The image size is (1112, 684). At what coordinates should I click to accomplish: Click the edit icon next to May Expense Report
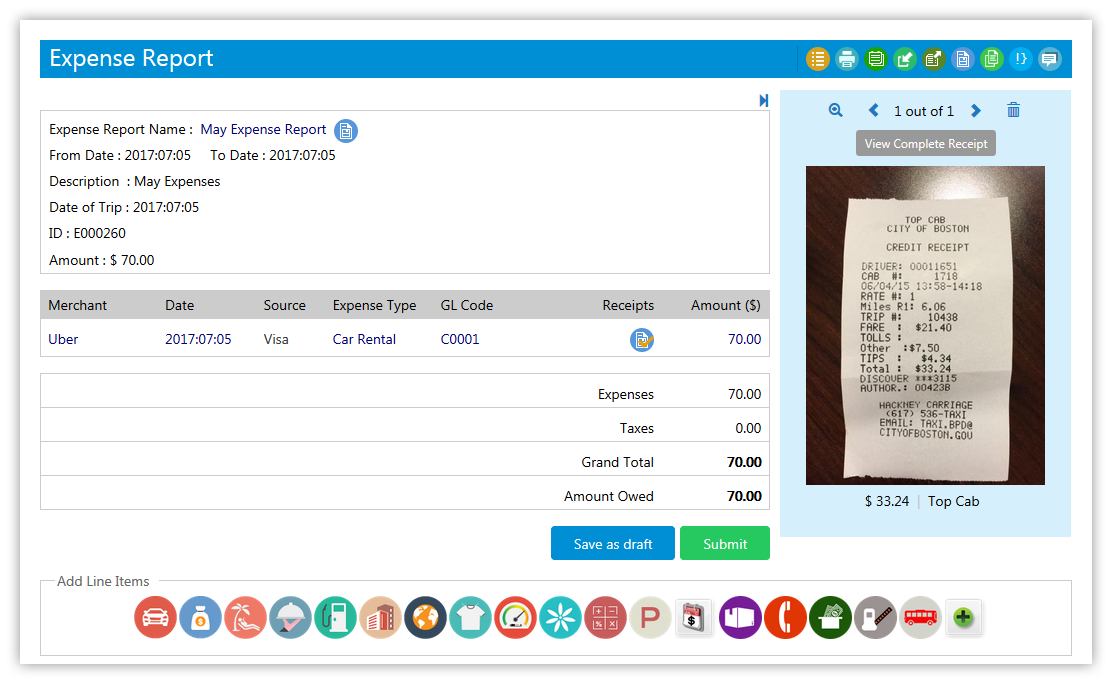point(345,131)
